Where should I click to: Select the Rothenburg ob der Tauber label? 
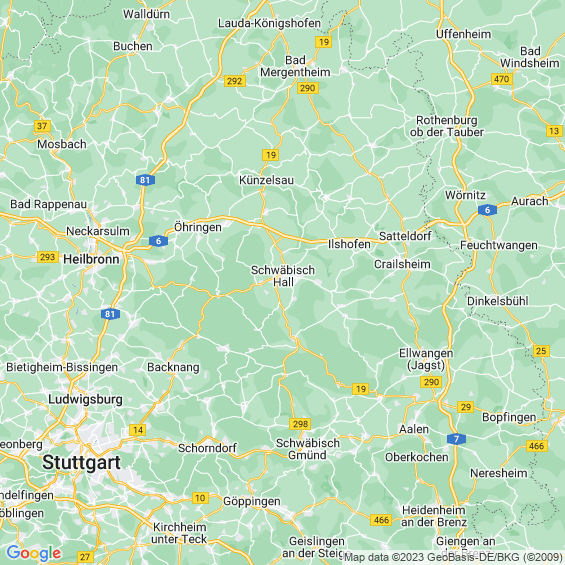(x=447, y=126)
